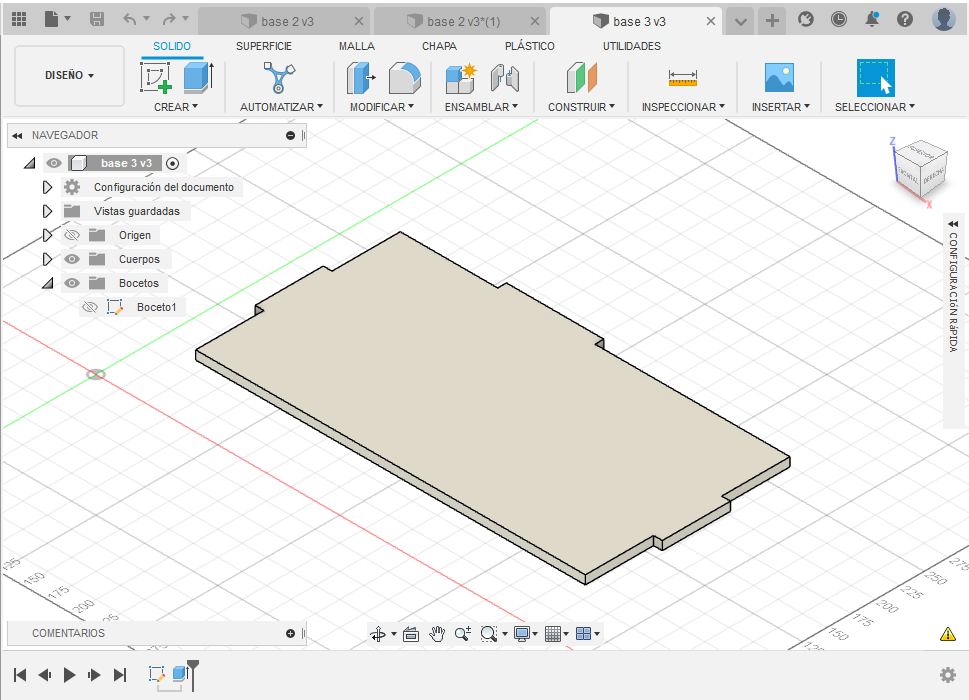
Task: Select the Measure tool
Action: 683,77
